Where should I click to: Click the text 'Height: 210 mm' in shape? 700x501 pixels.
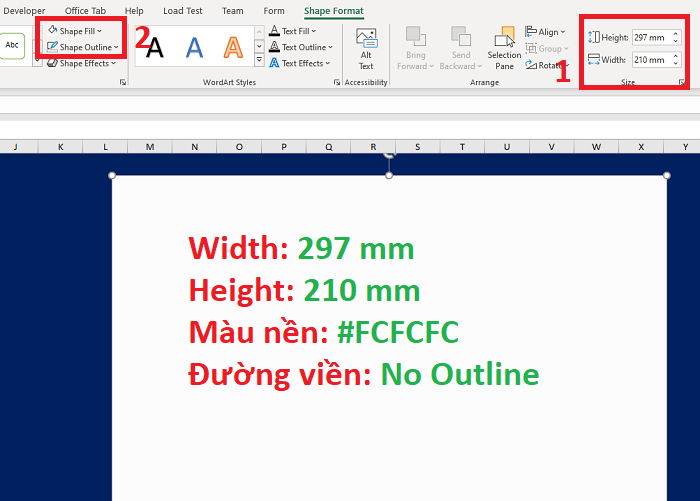pos(304,290)
